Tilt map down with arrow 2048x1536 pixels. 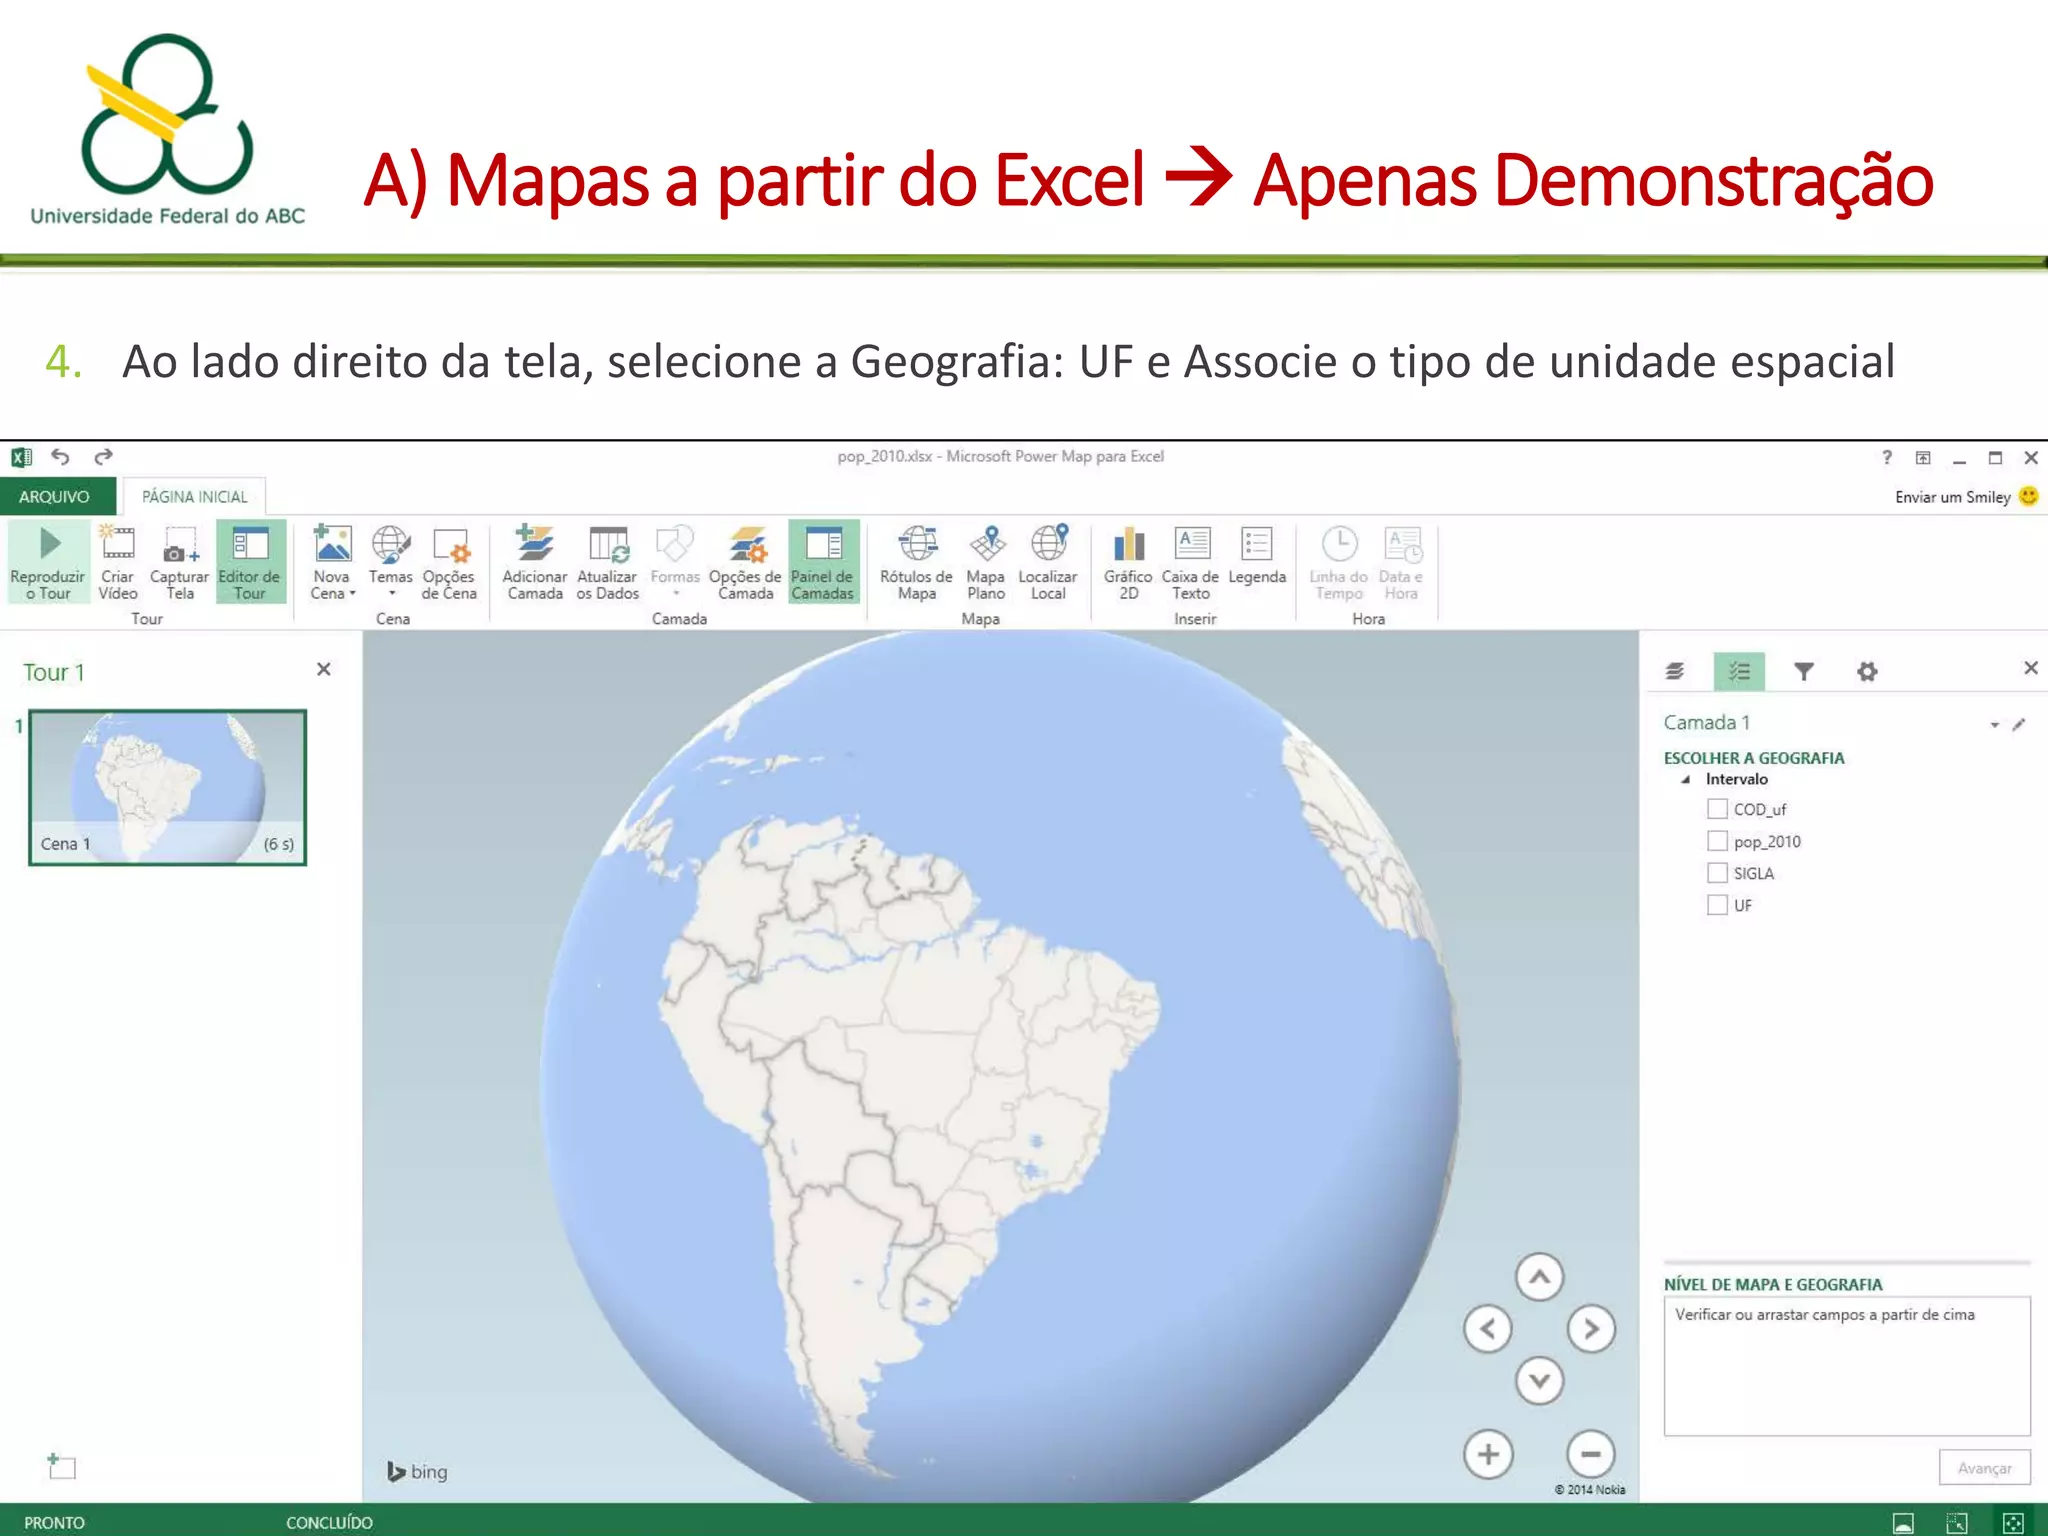coord(1540,1381)
